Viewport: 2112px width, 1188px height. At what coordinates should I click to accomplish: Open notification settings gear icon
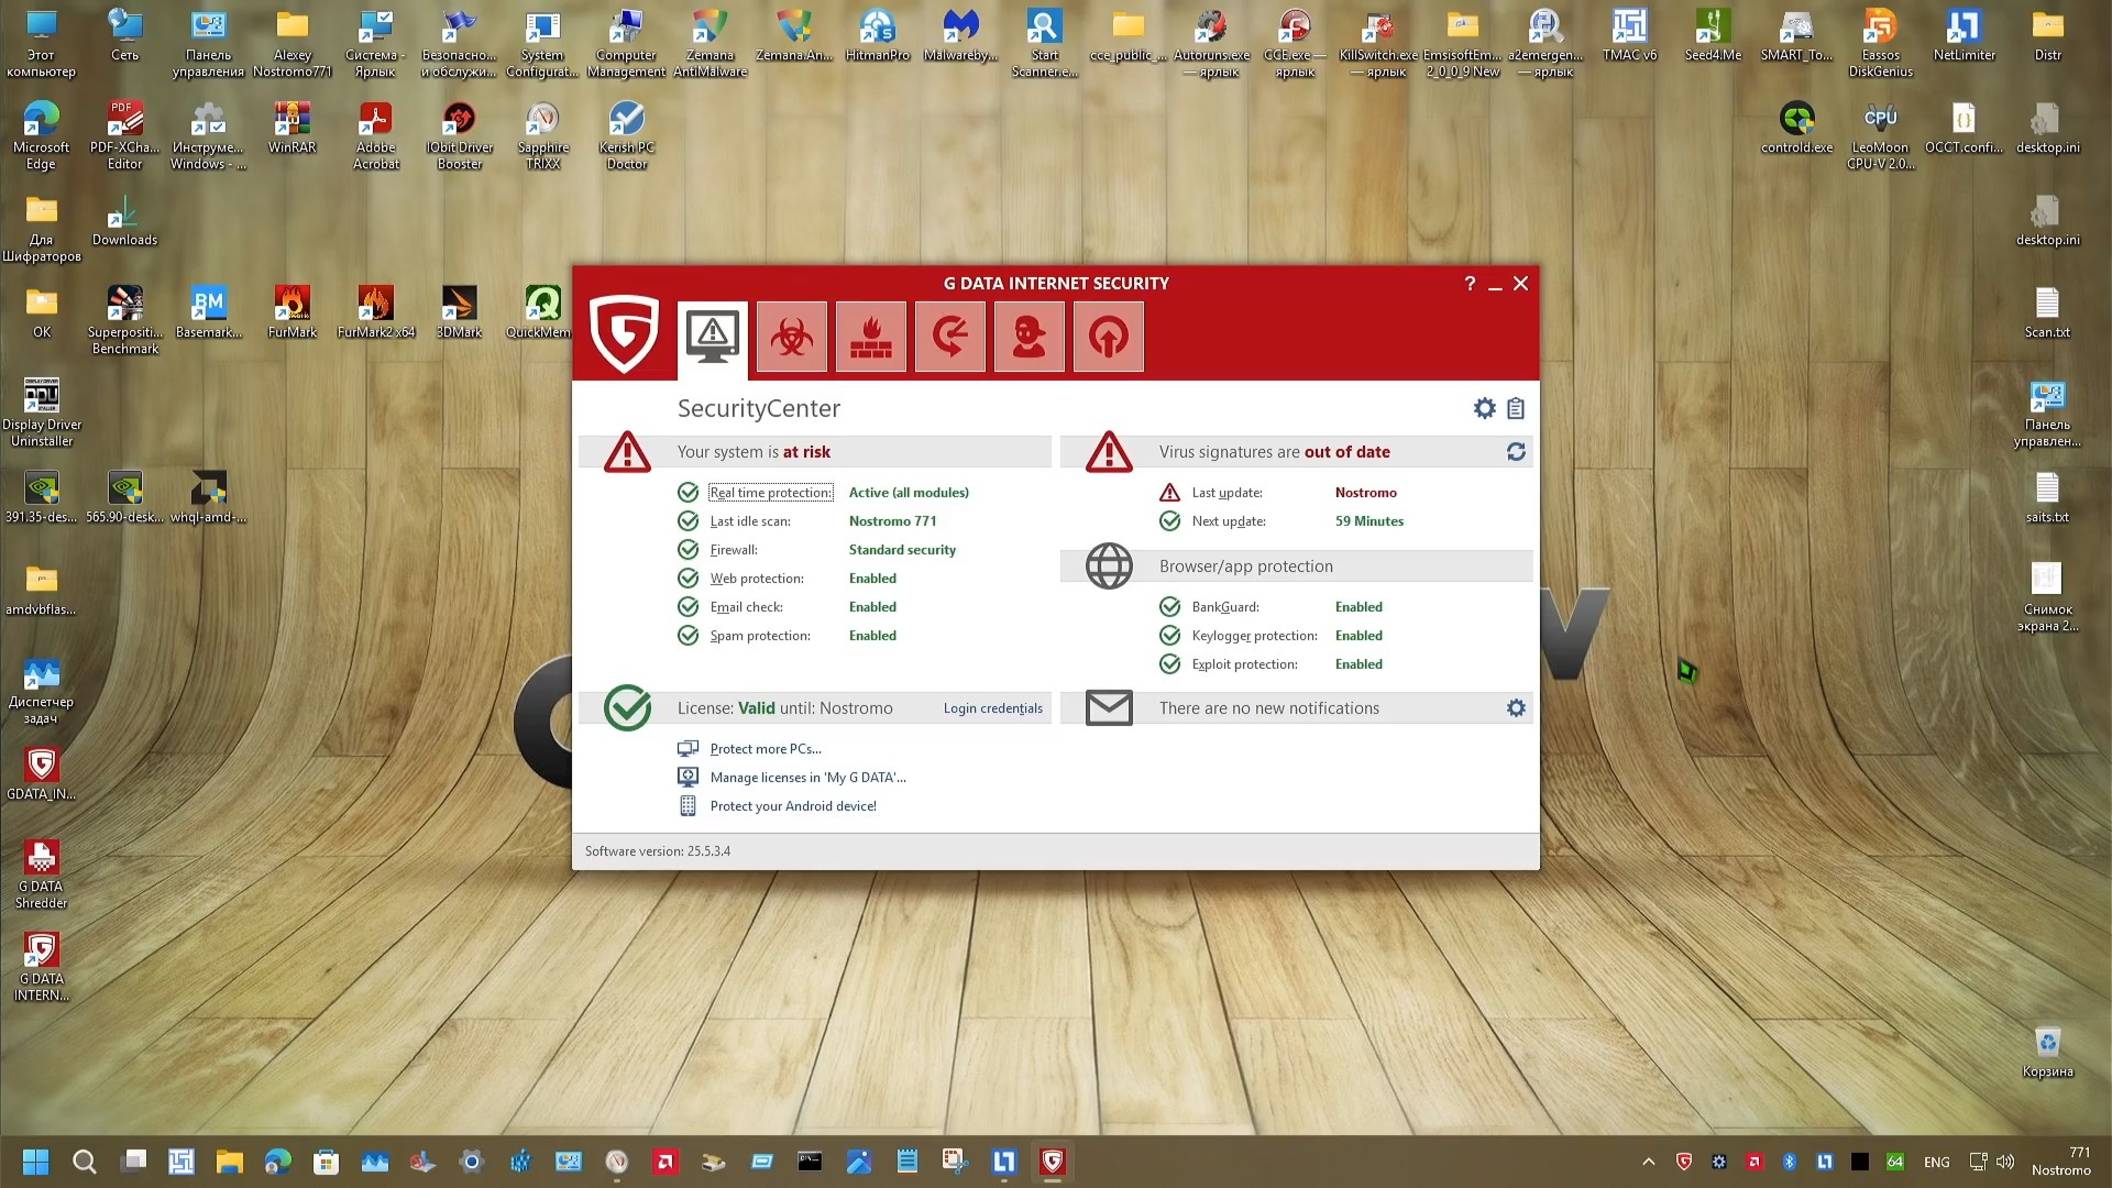[1516, 708]
